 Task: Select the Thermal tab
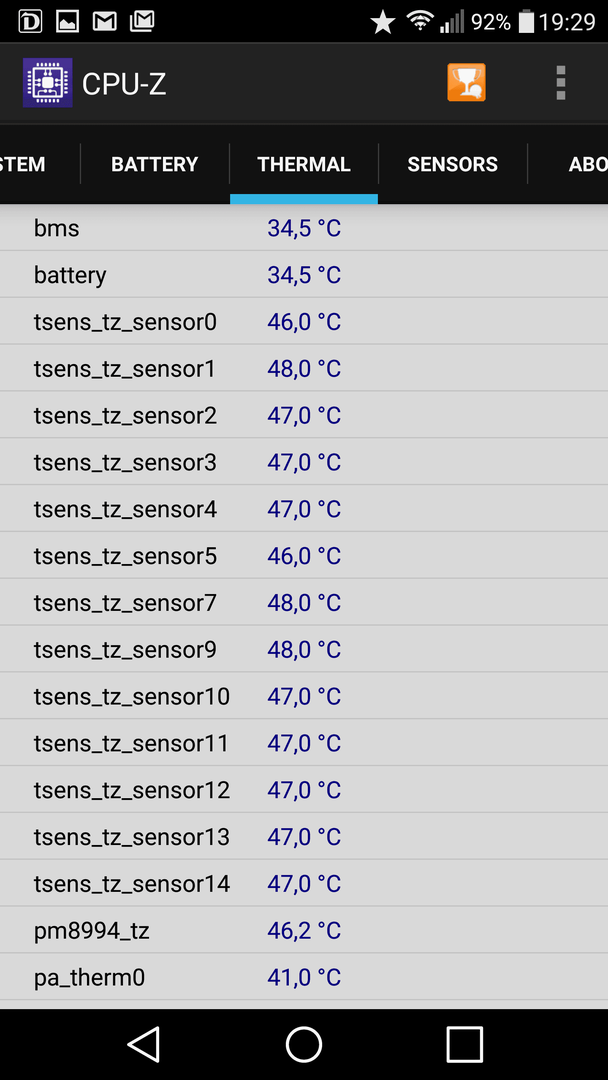coord(304,164)
